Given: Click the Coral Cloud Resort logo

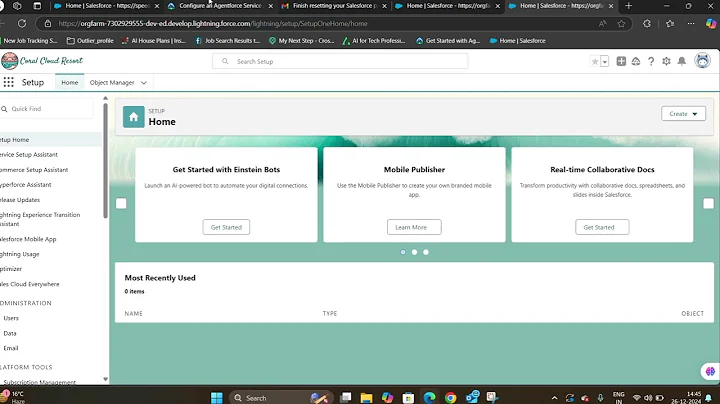Looking at the screenshot, I should 42,61.
